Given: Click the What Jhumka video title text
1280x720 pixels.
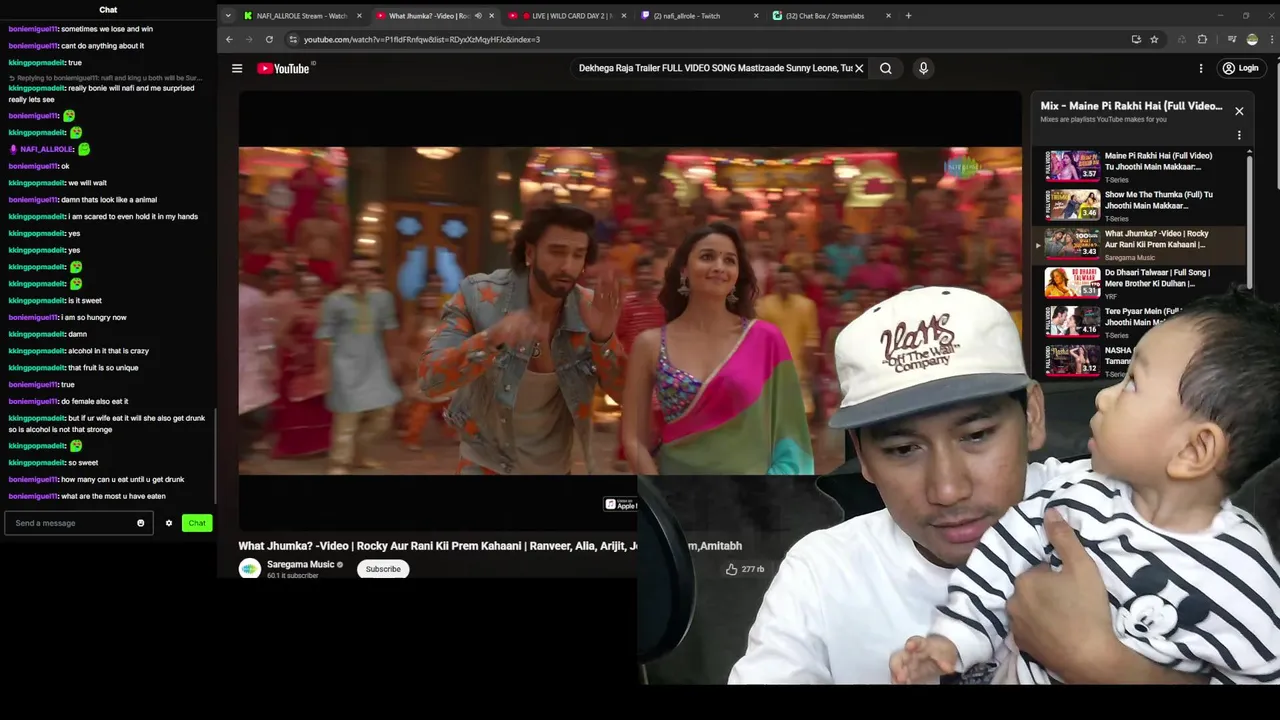Looking at the screenshot, I should (x=490, y=546).
